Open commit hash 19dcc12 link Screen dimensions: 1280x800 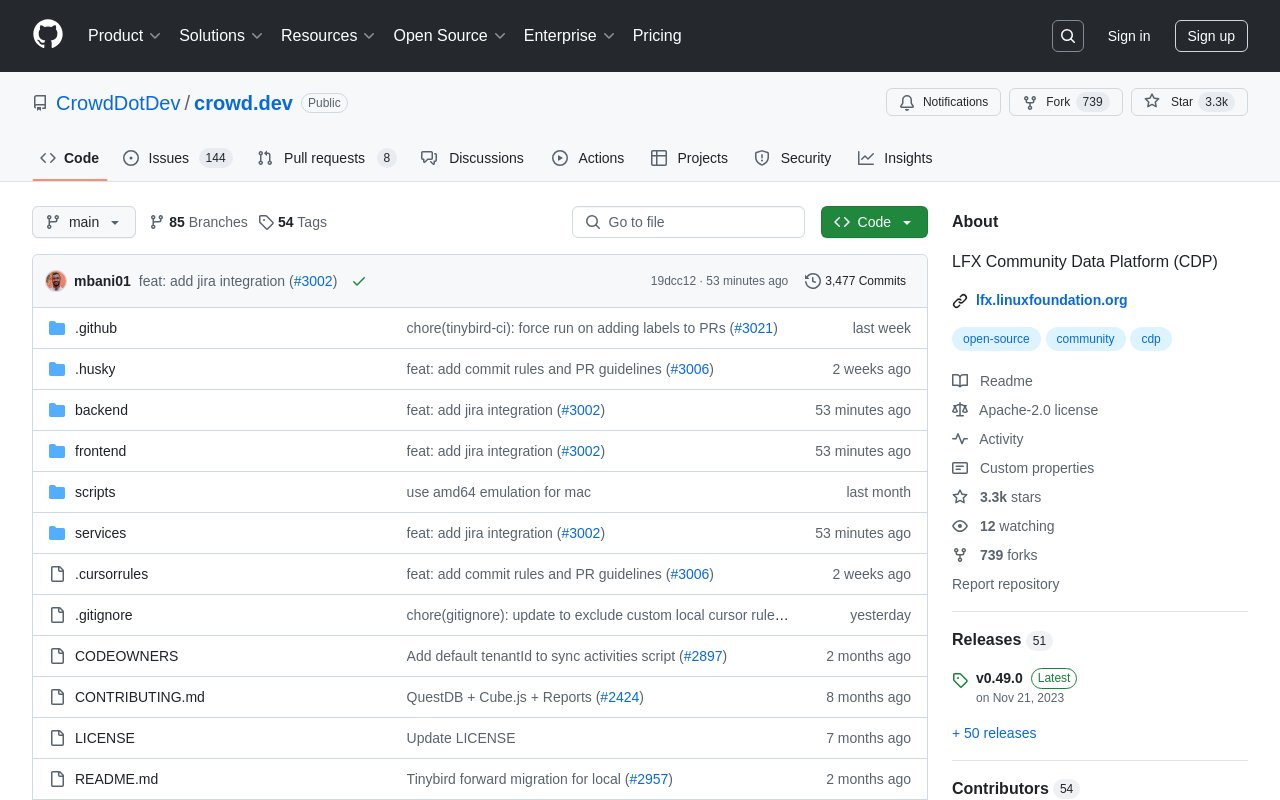coord(673,281)
